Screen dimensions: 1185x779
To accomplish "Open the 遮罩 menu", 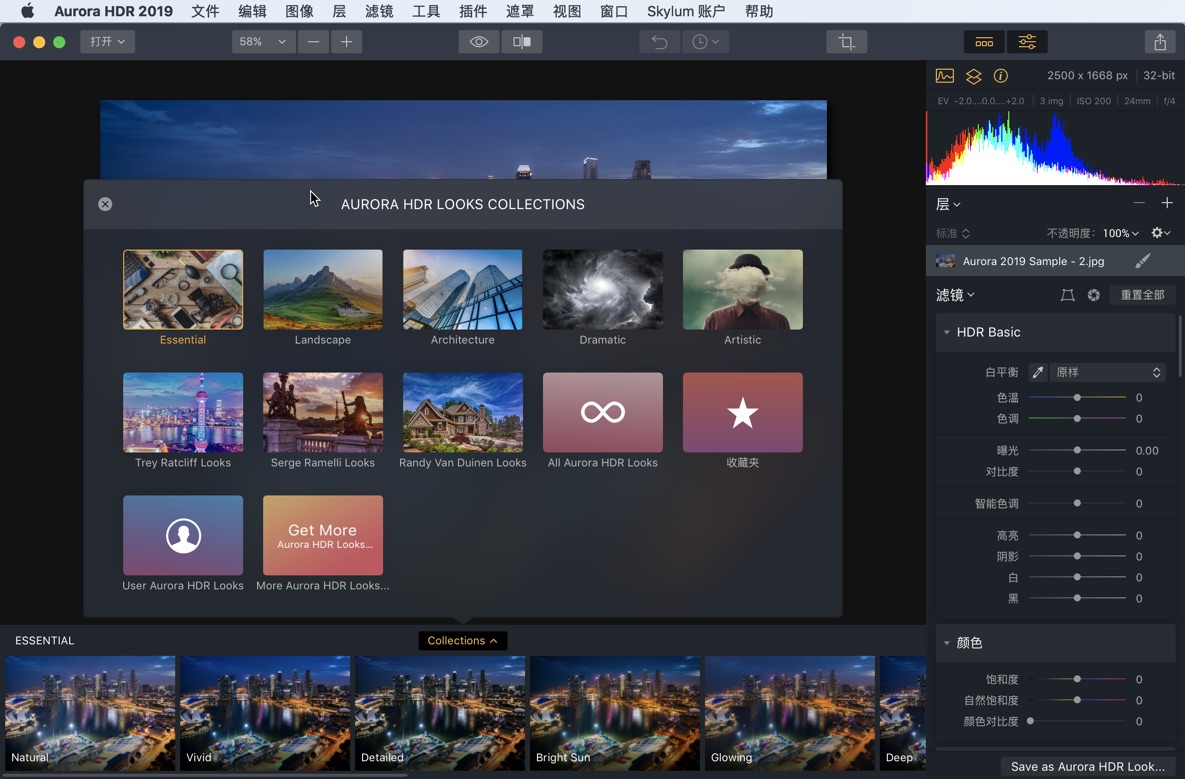I will [519, 11].
